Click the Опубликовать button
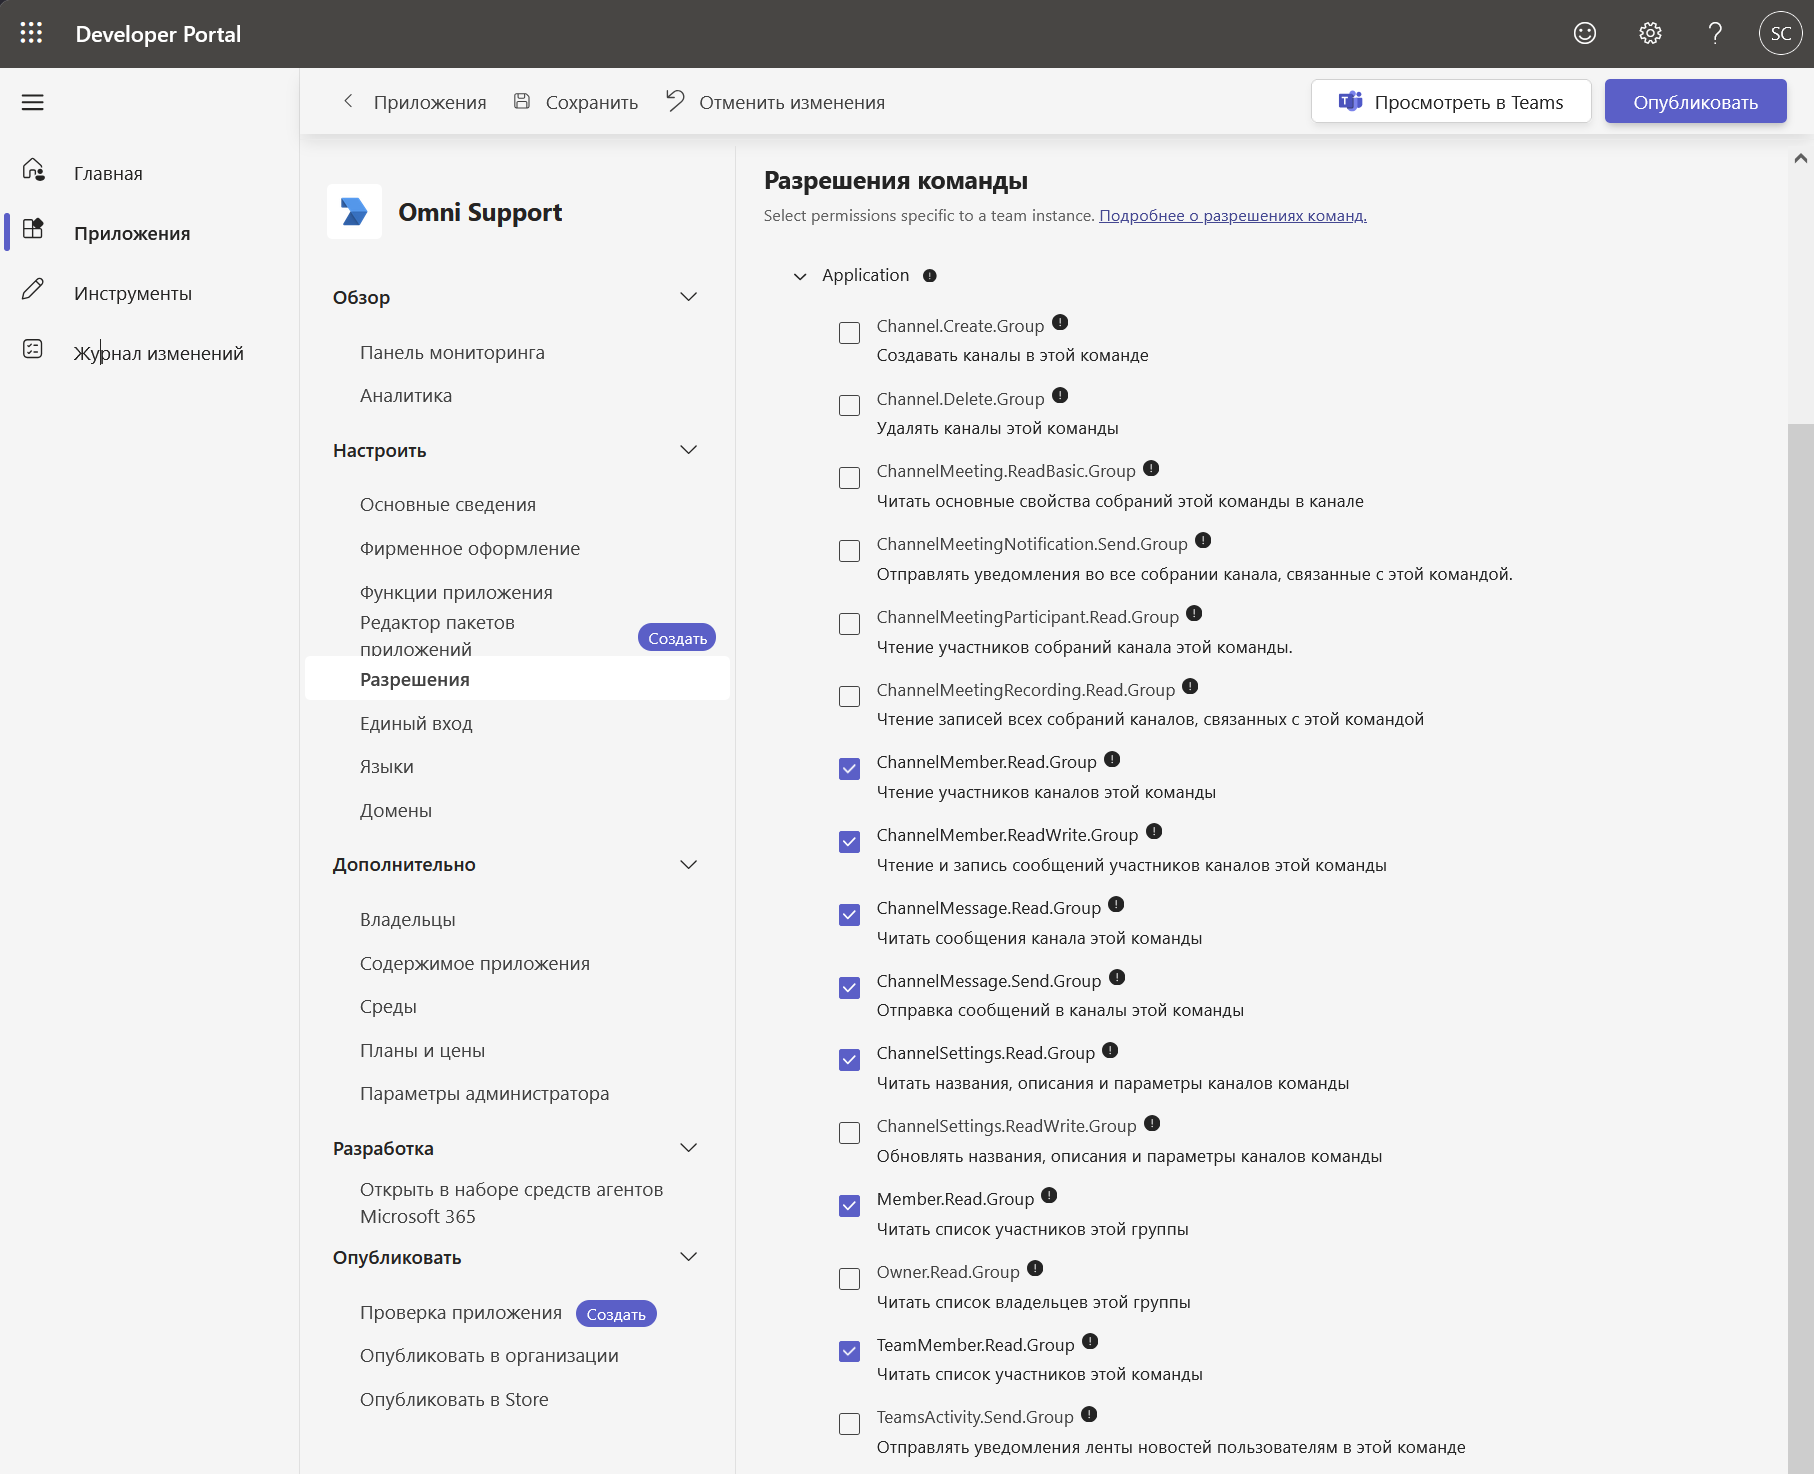The image size is (1814, 1474). pyautogui.click(x=1695, y=102)
